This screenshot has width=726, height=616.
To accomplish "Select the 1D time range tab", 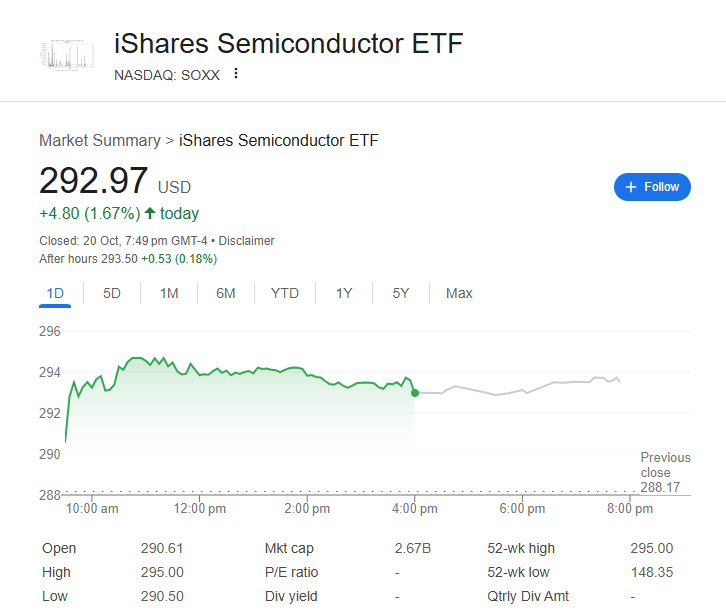I will tap(55, 293).
